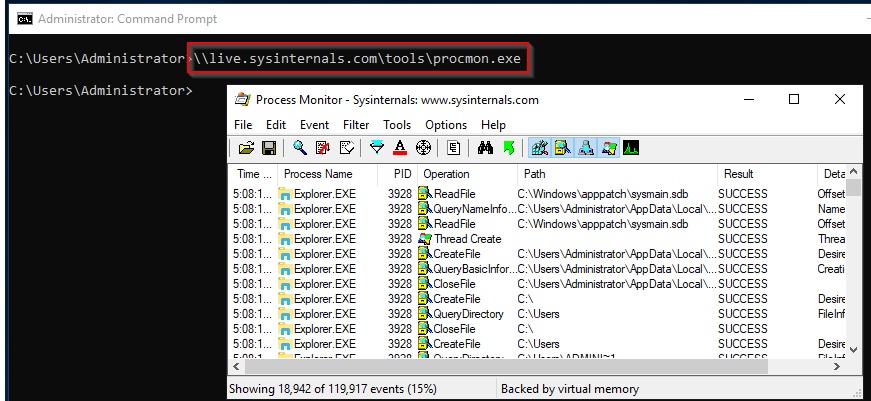Toggle the Capture magnifier icon

(300, 148)
